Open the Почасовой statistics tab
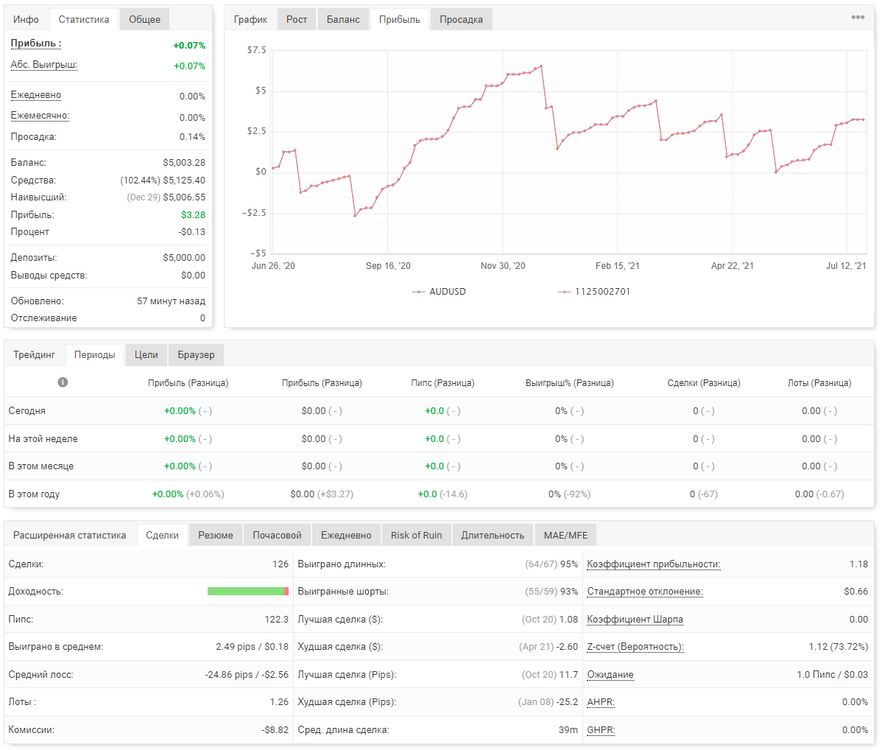Image resolution: width=882 pixels, height=750 pixels. [x=277, y=535]
